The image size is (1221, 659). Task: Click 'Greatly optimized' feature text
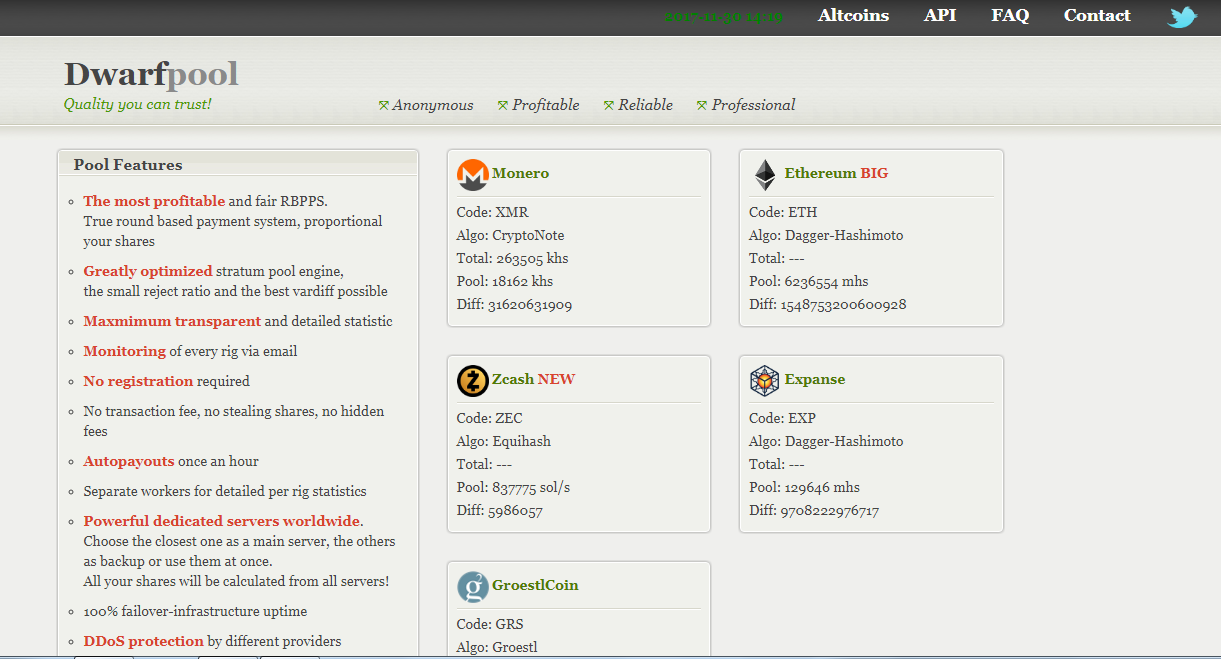click(148, 271)
